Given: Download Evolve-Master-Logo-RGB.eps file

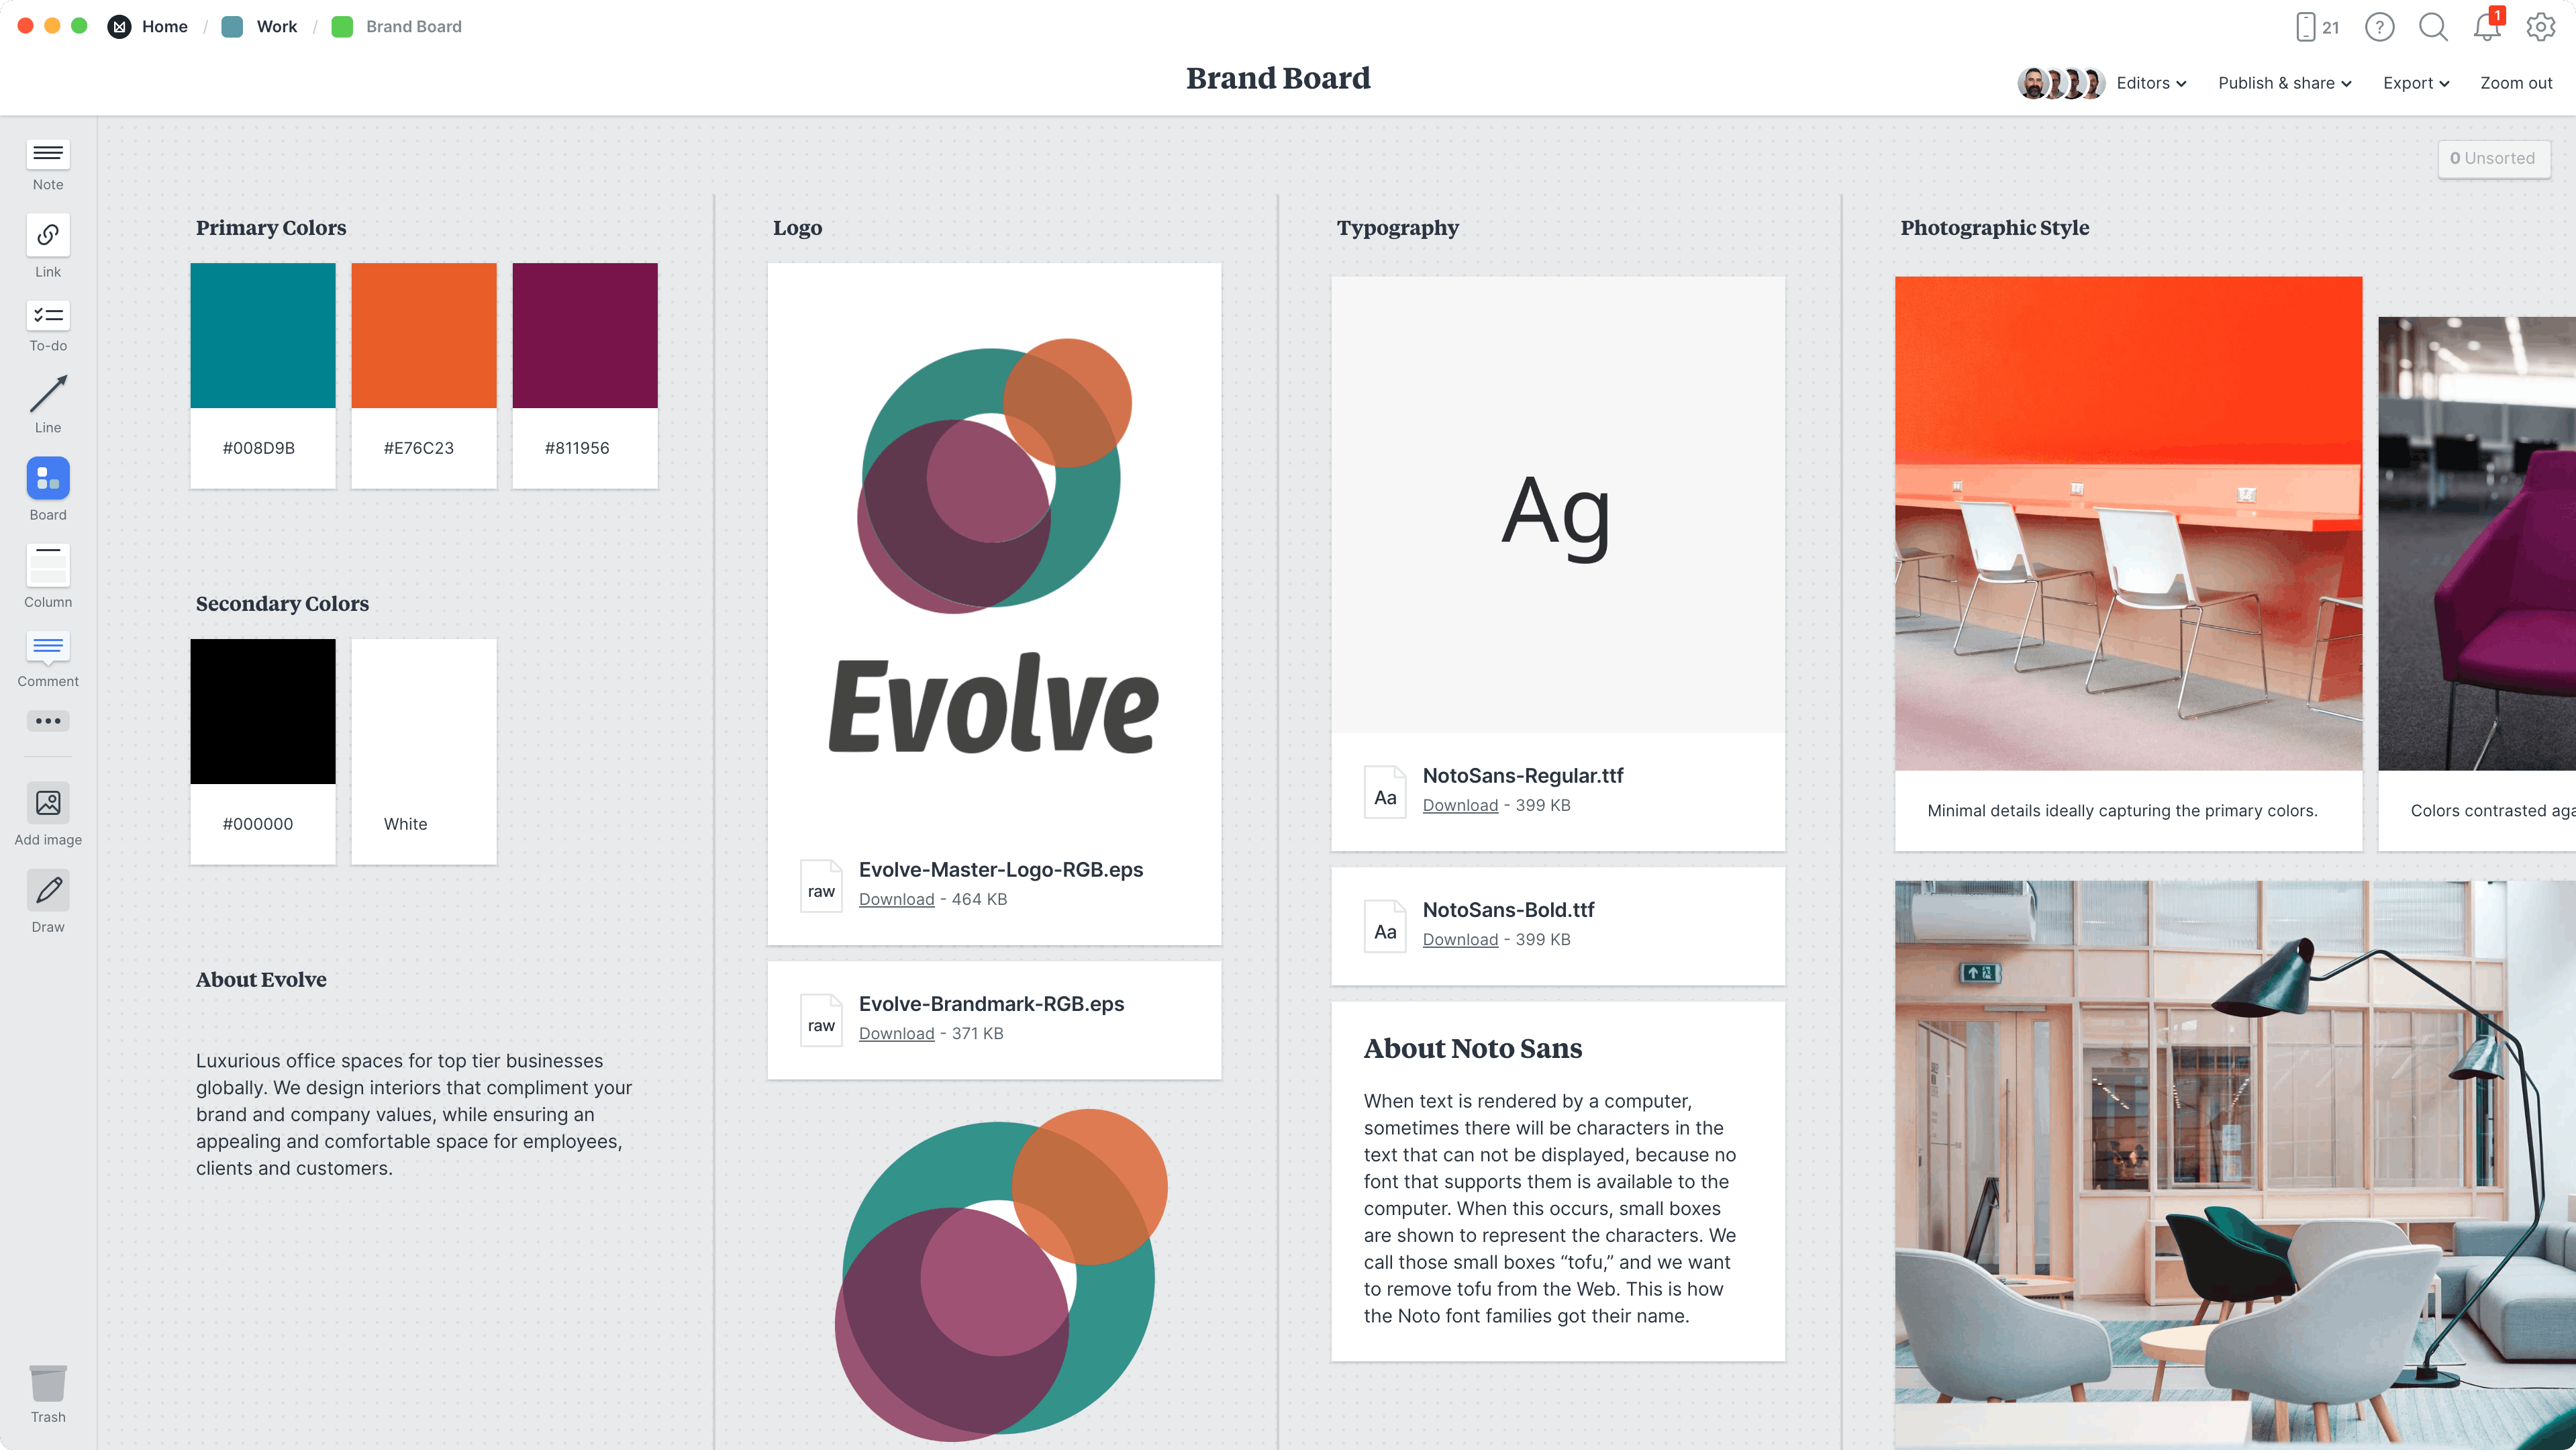Looking at the screenshot, I should pos(897,898).
